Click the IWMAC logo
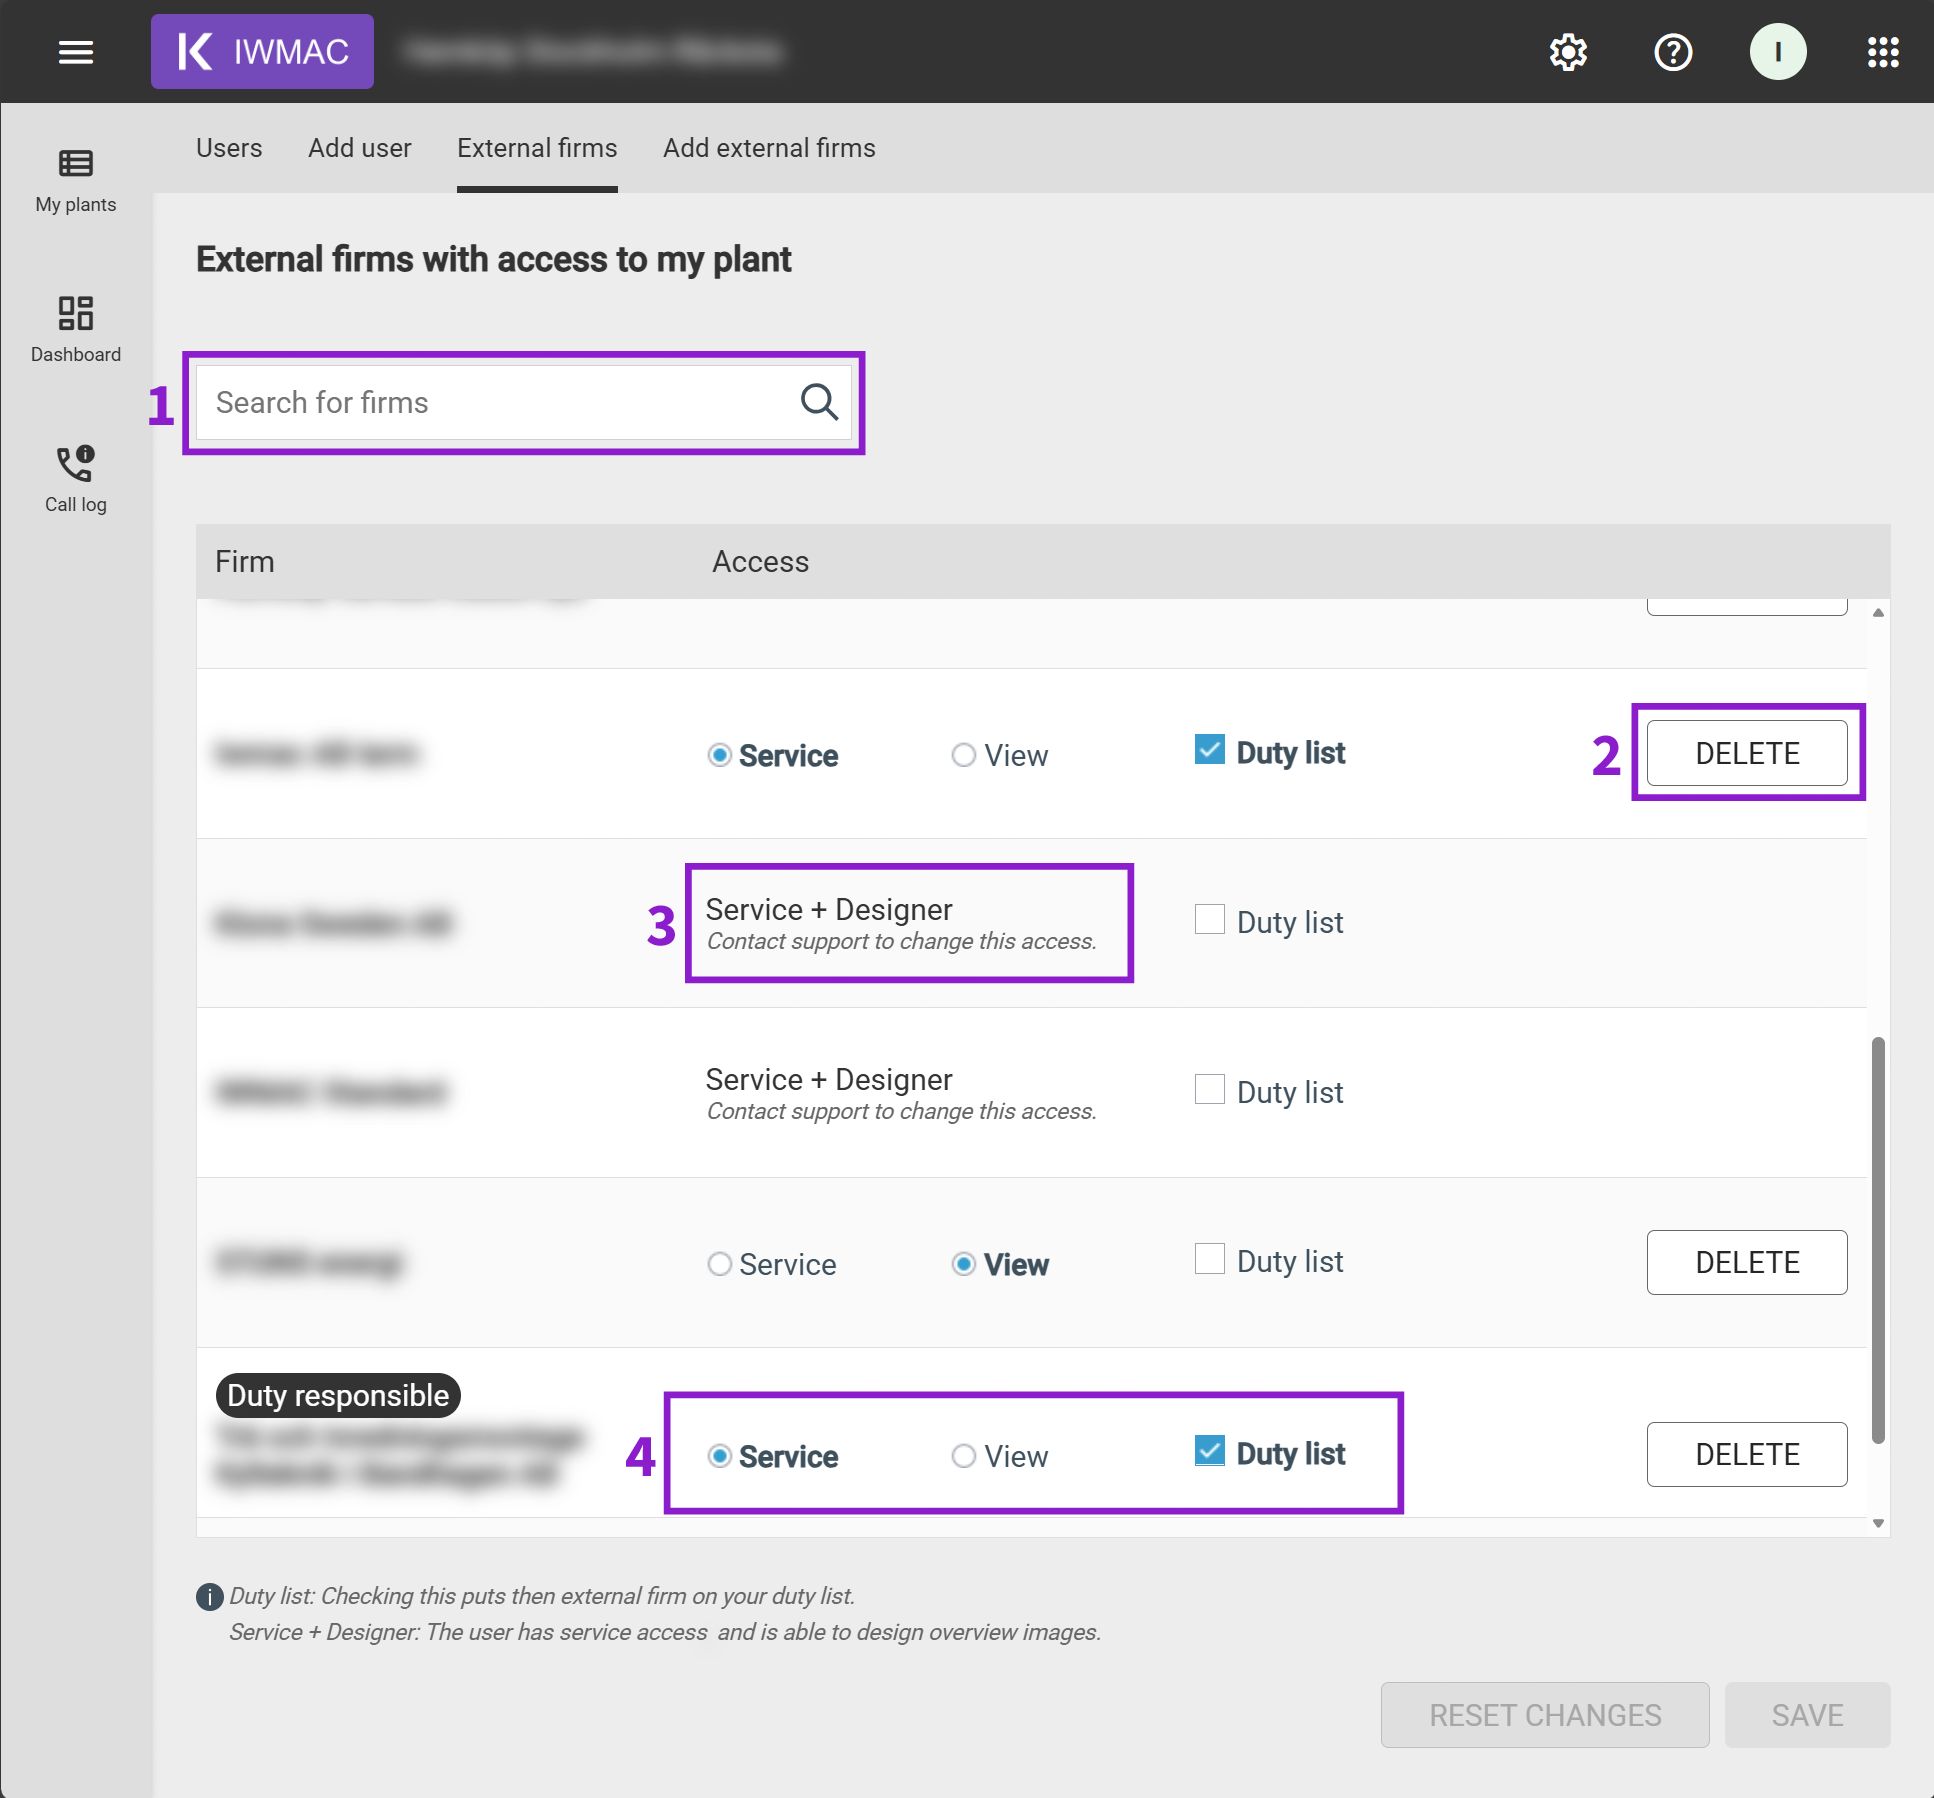The width and height of the screenshot is (1934, 1798). 262,52
